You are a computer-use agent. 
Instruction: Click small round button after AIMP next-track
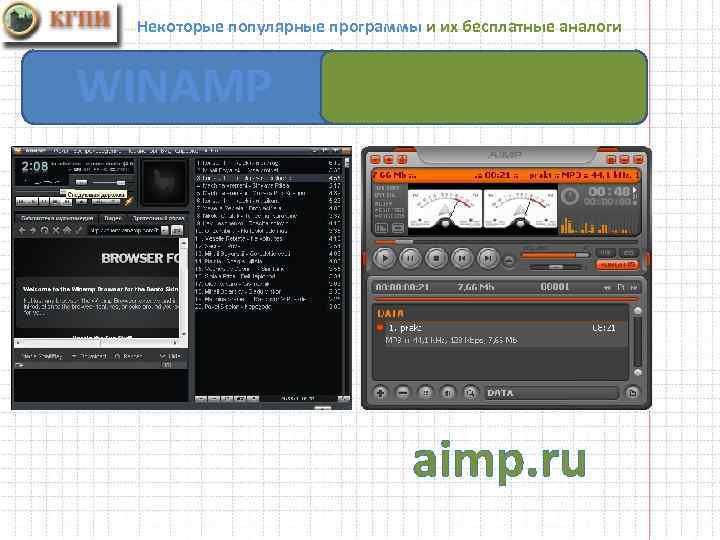(509, 261)
